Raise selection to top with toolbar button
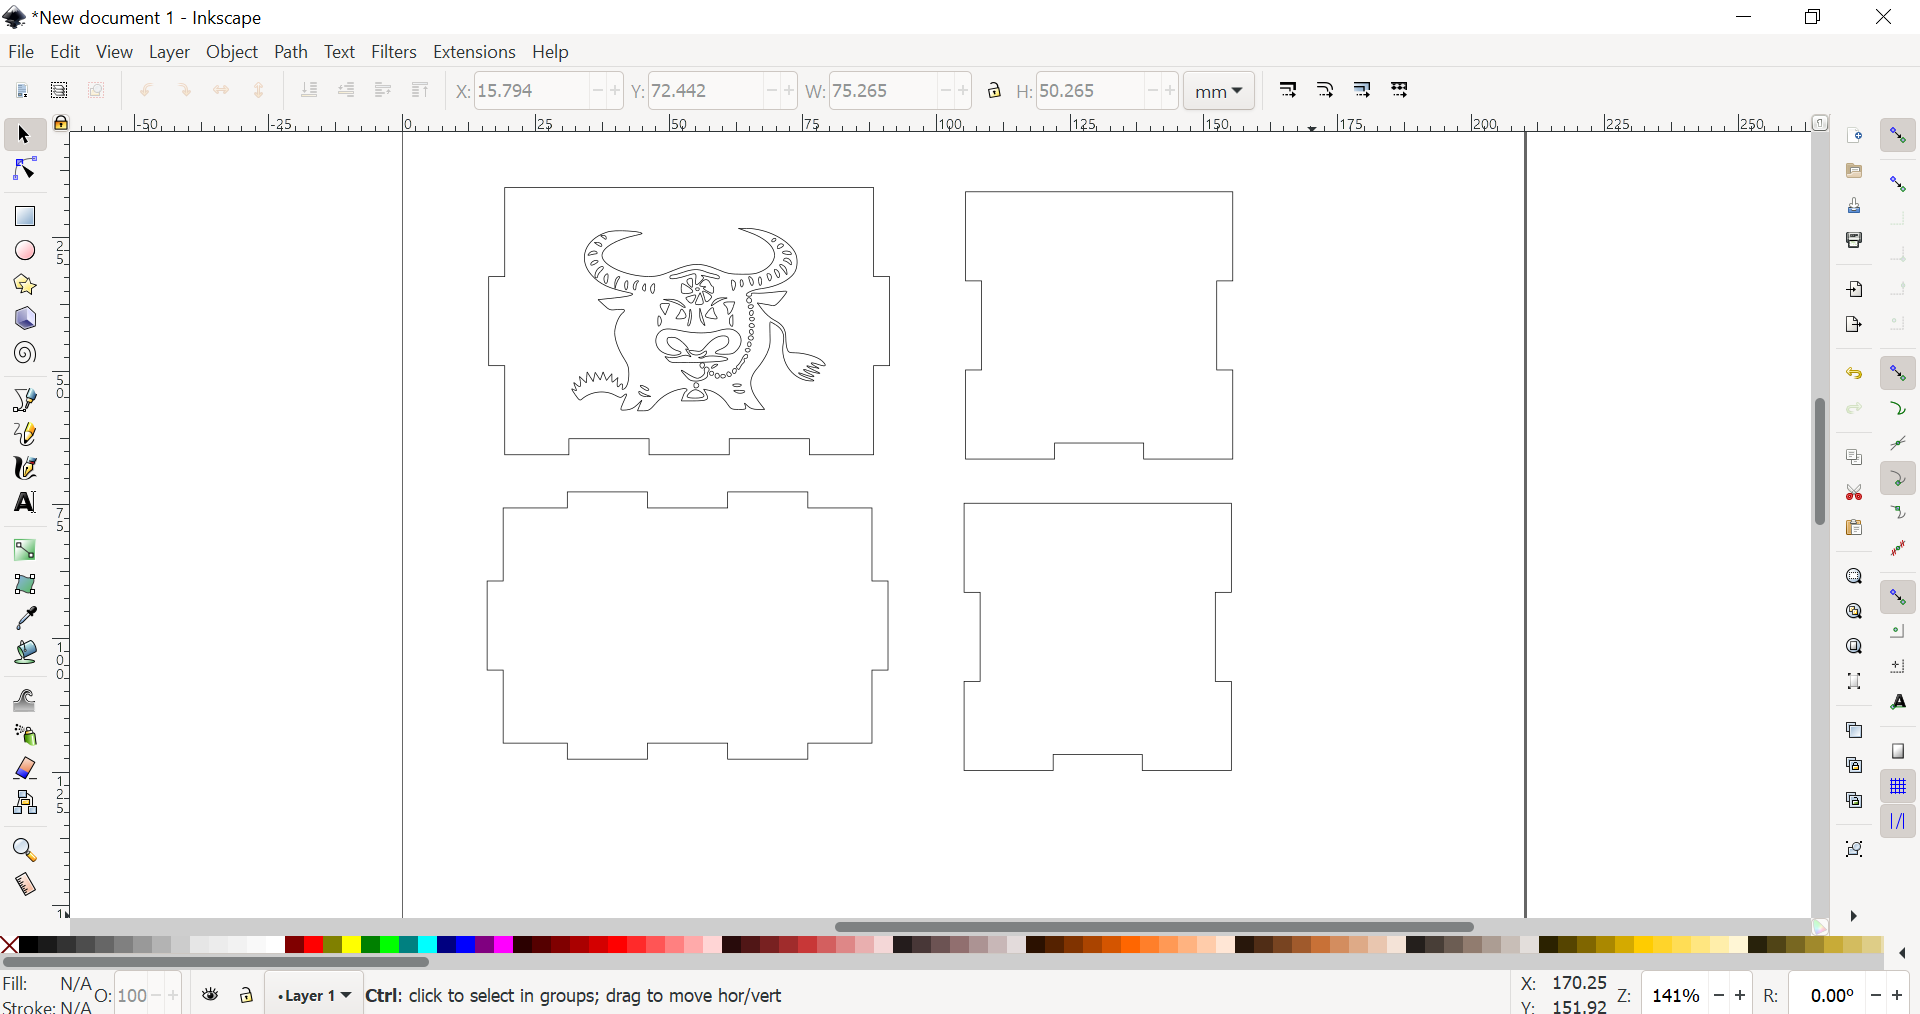Viewport: 1920px width, 1014px height. pos(421,90)
